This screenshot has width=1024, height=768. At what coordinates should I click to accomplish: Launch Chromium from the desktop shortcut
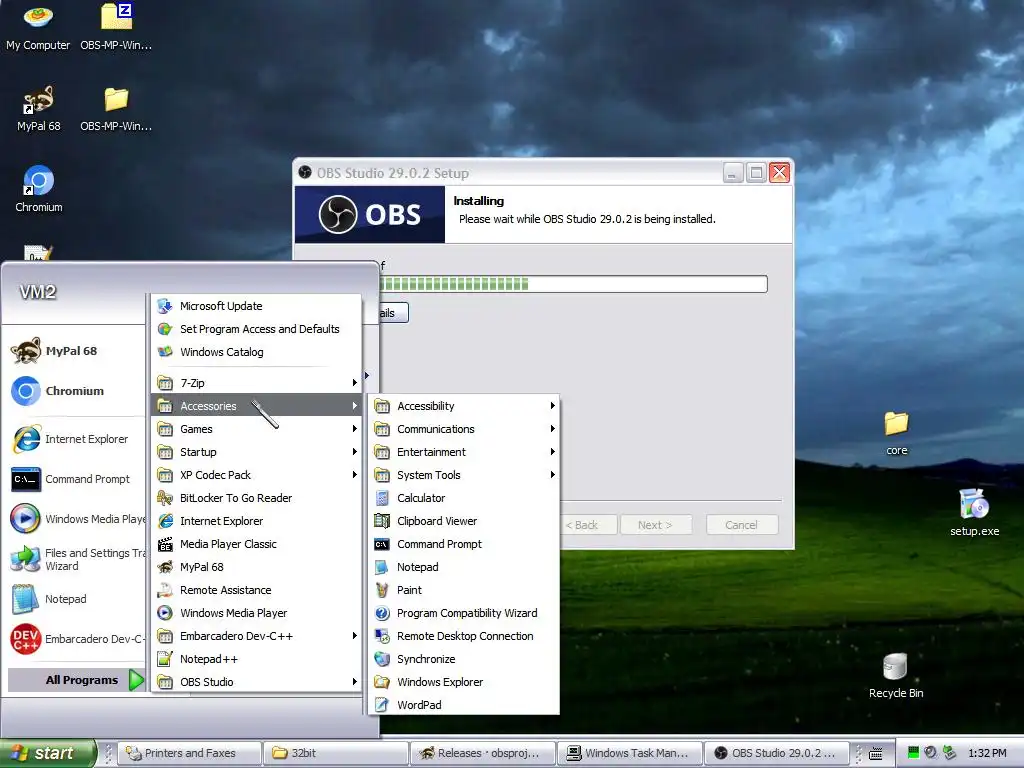[39, 189]
